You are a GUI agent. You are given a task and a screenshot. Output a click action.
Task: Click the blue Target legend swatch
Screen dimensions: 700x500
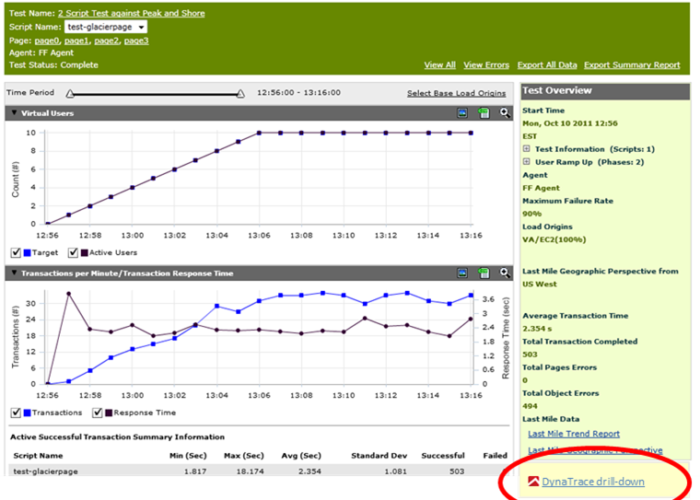click(27, 253)
